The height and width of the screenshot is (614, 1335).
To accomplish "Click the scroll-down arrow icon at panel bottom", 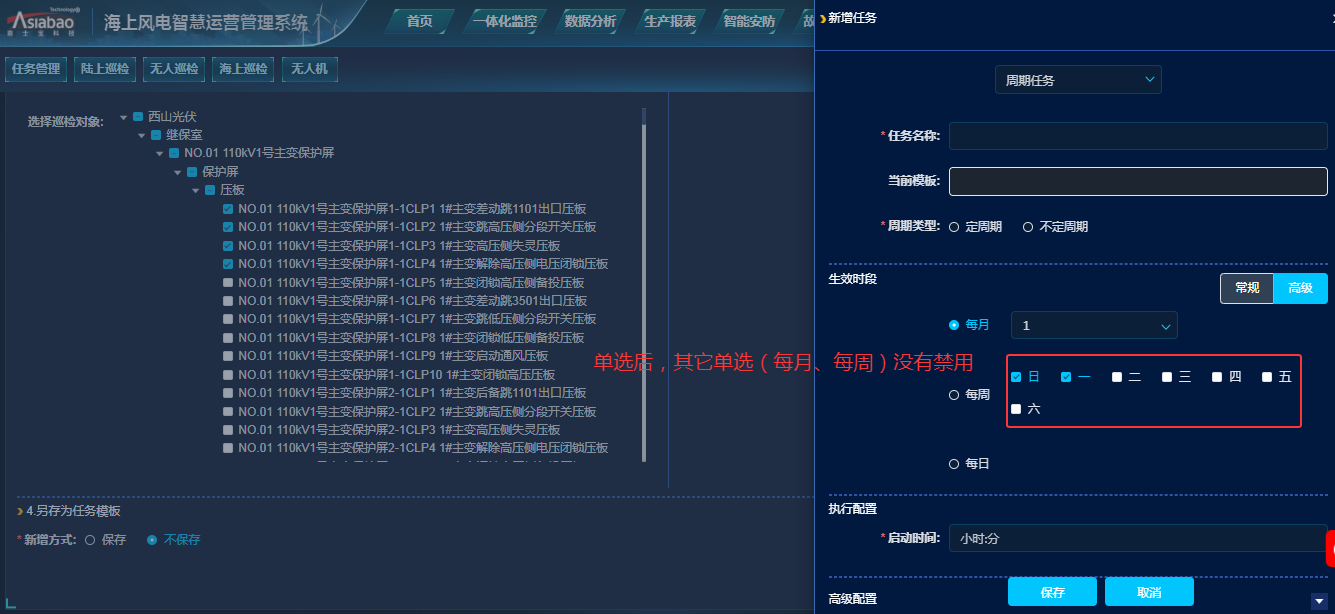I will click(1318, 600).
